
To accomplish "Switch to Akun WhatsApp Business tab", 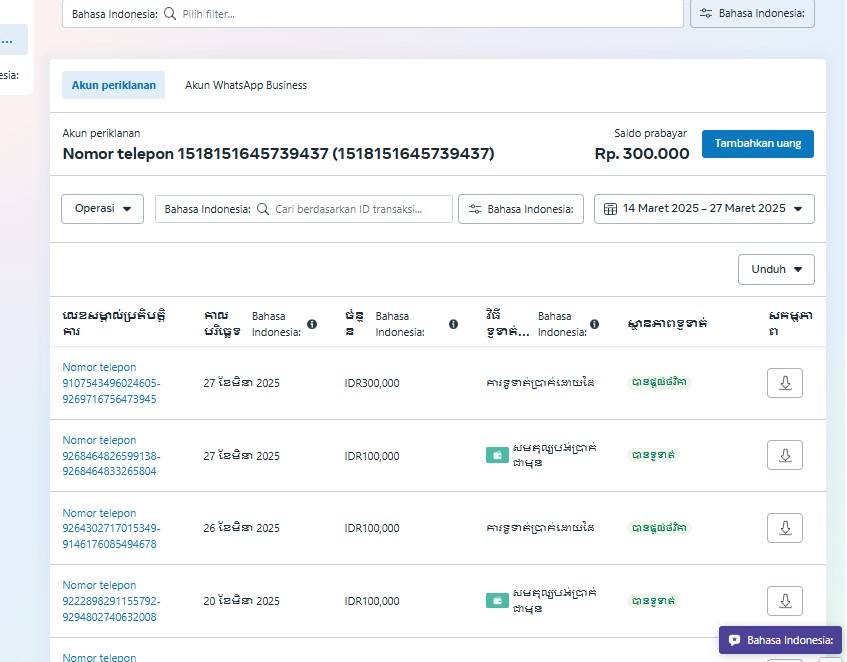I will pos(245,85).
